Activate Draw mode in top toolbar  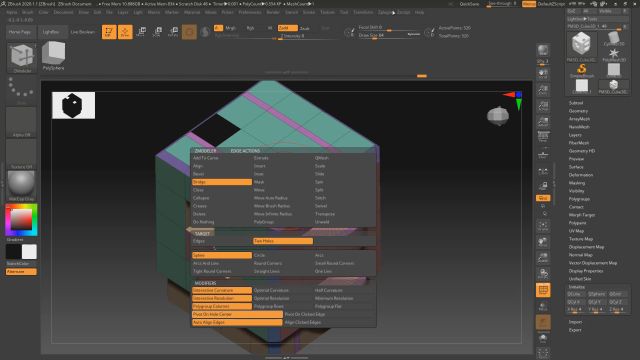(125, 32)
